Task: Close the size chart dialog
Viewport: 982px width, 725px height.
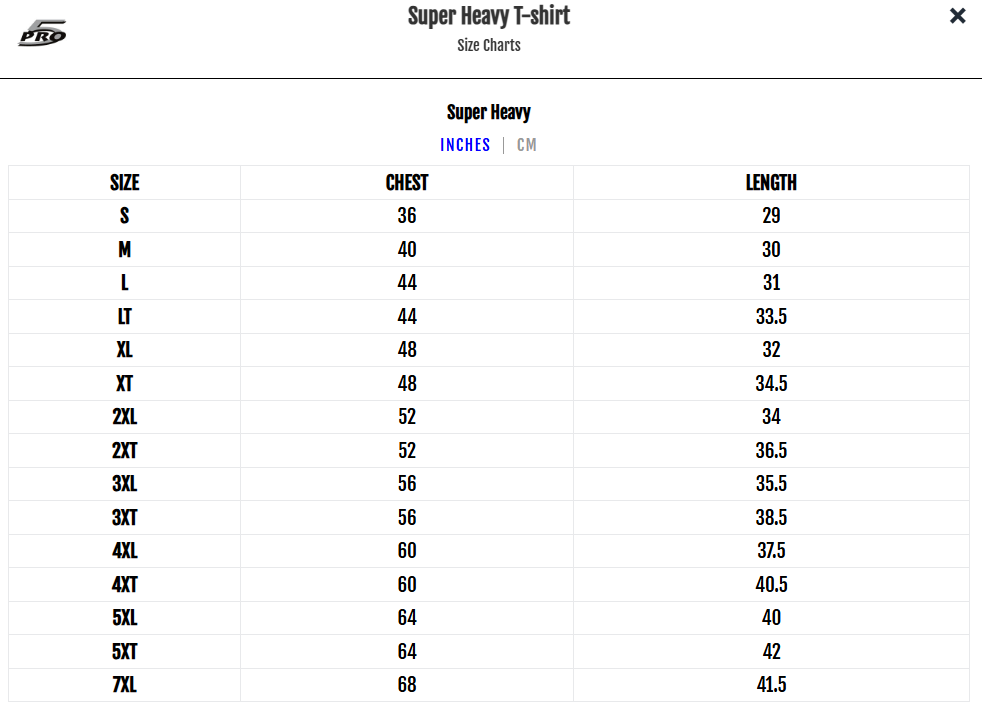Action: (x=957, y=16)
